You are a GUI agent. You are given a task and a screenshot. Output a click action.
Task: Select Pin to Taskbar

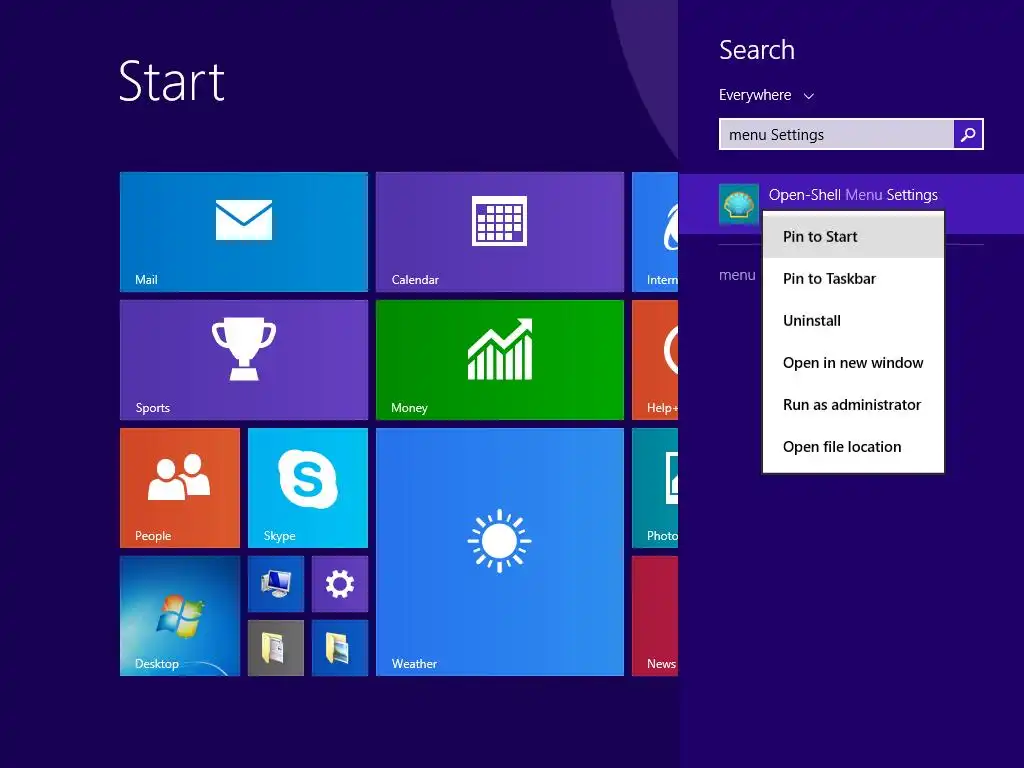pos(853,279)
